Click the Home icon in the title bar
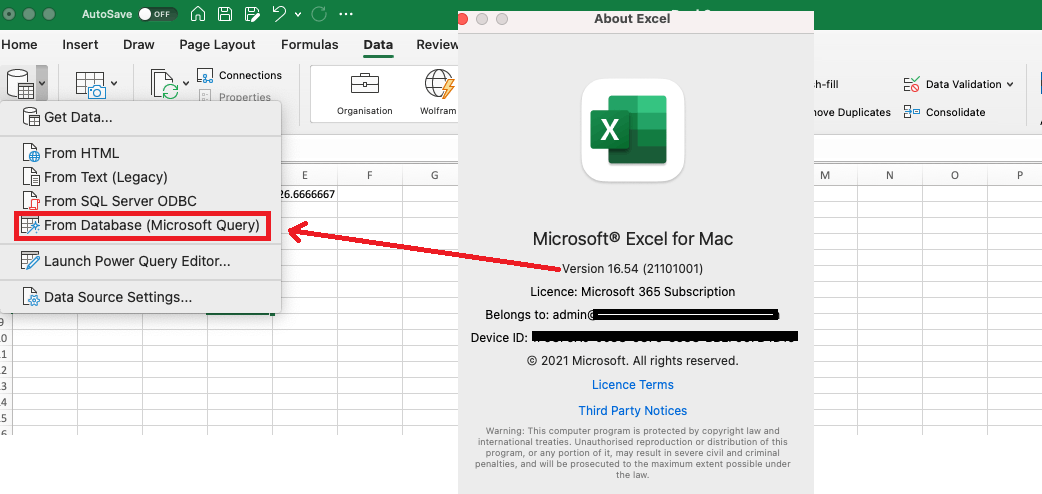The width and height of the screenshot is (1042, 494). pos(197,14)
